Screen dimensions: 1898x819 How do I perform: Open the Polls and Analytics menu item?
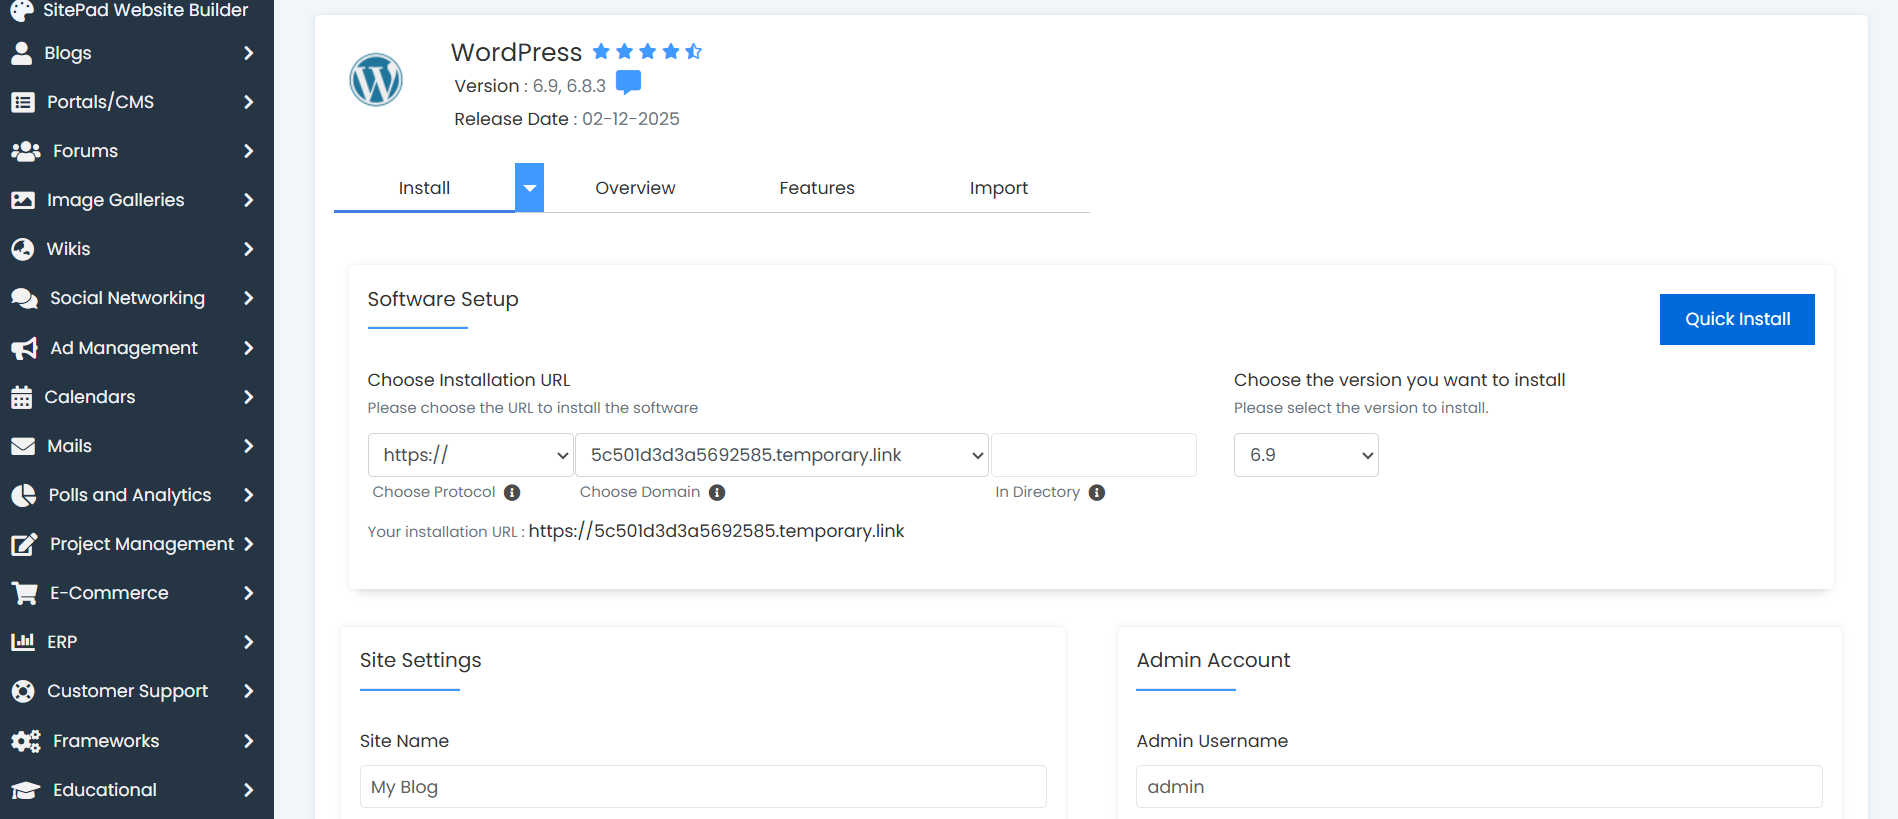(x=137, y=495)
